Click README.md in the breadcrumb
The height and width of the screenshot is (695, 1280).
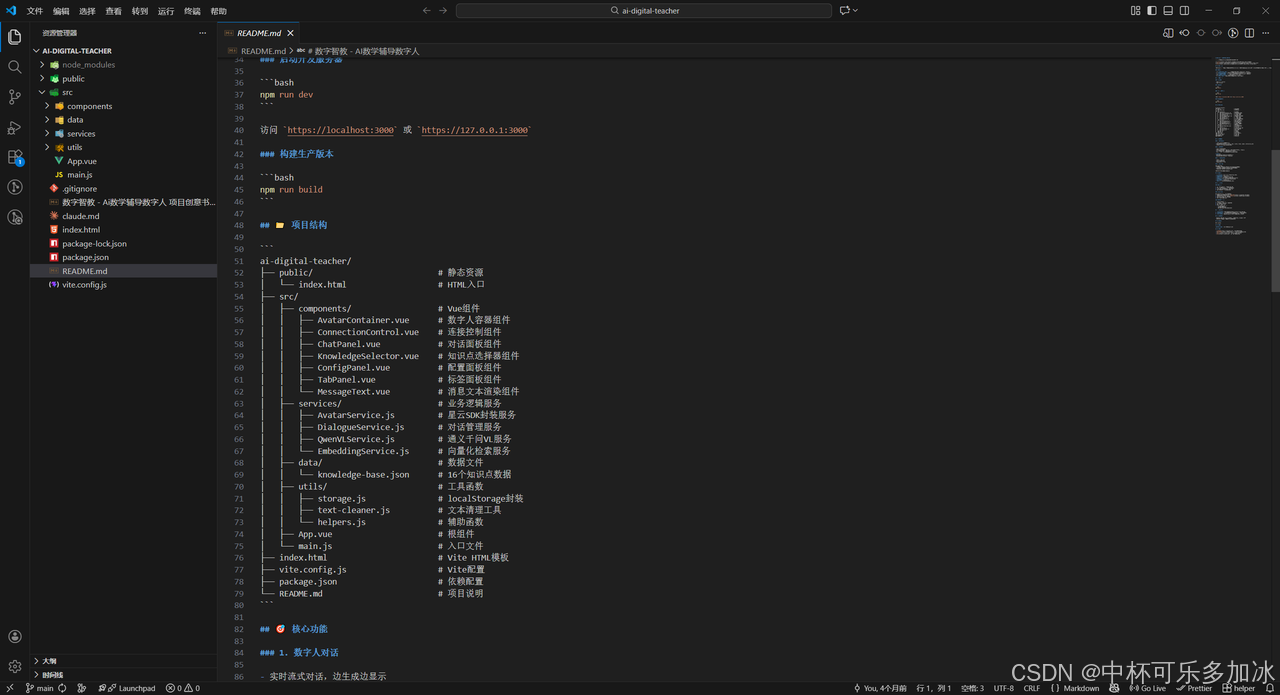coord(263,50)
